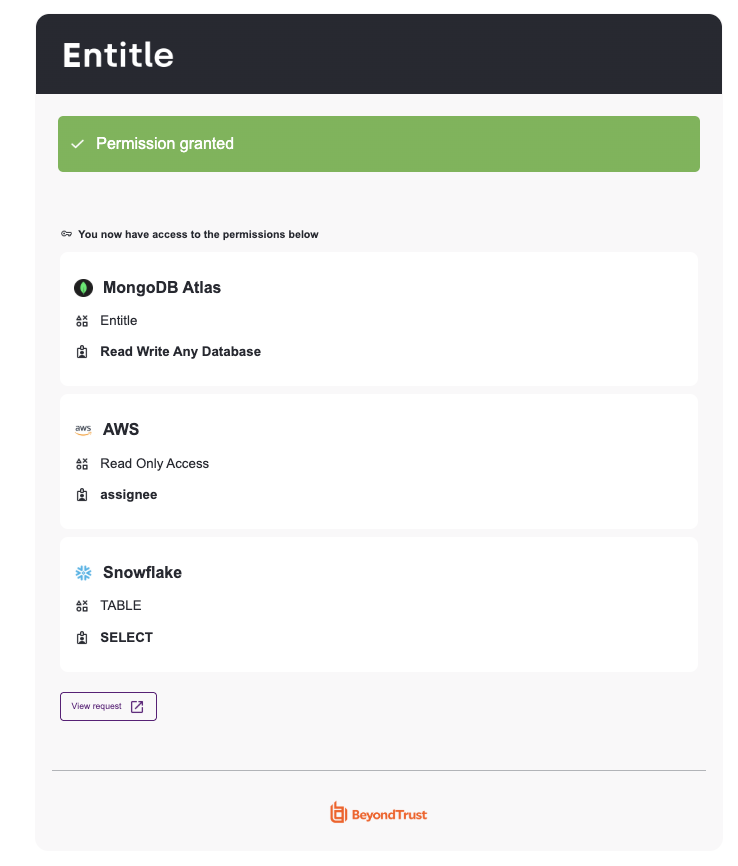Click the resource icon beside Entitle
Screen dimensions: 738x866
(x=82, y=321)
